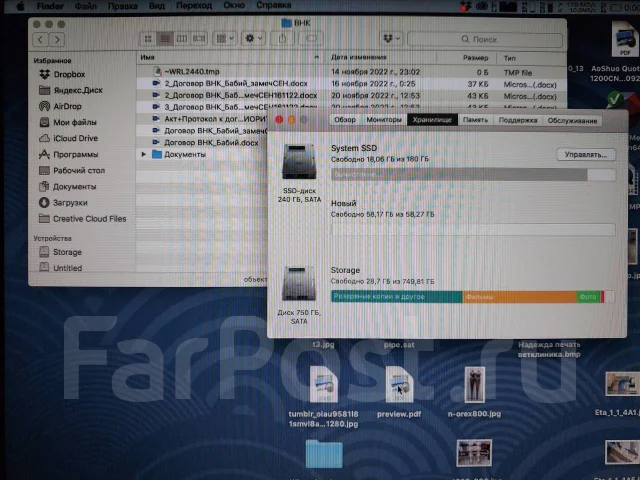Open the Поддержка tab
This screenshot has width=640, height=480.
(x=518, y=120)
